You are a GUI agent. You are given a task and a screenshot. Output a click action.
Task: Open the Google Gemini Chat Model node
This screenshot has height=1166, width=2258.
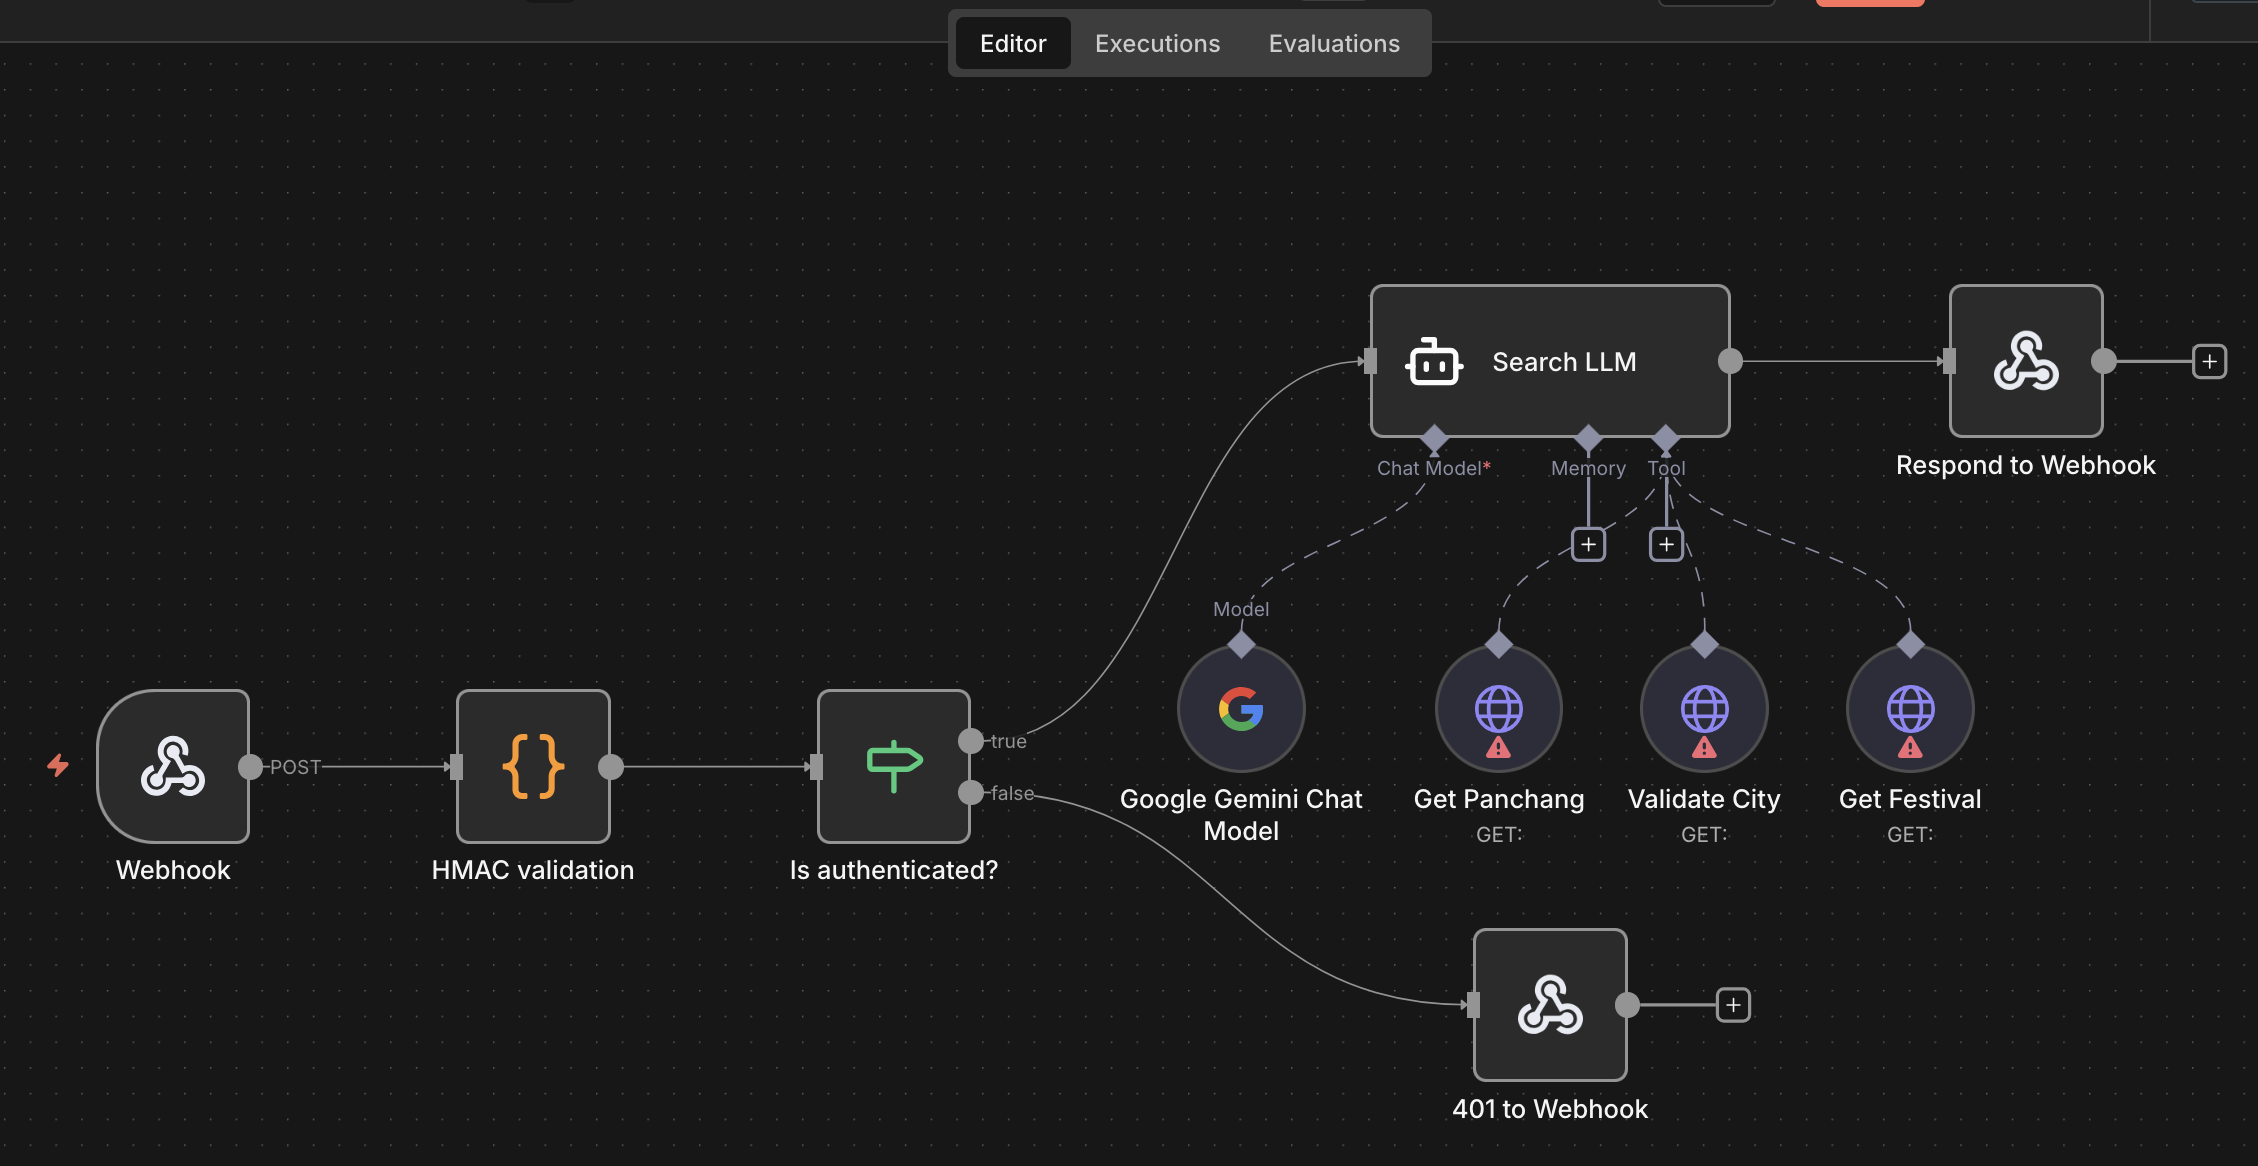pos(1241,709)
